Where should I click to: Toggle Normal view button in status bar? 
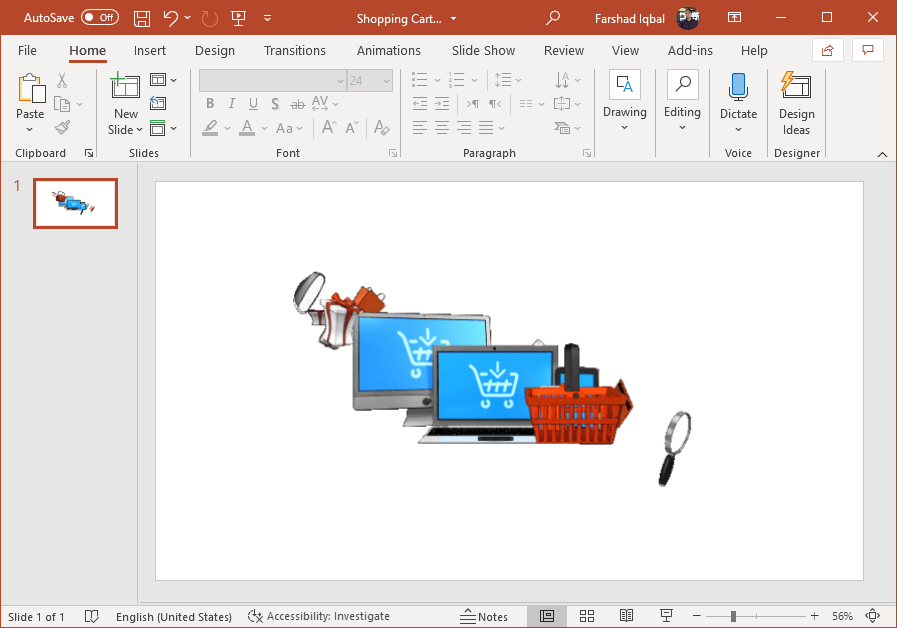(x=547, y=616)
